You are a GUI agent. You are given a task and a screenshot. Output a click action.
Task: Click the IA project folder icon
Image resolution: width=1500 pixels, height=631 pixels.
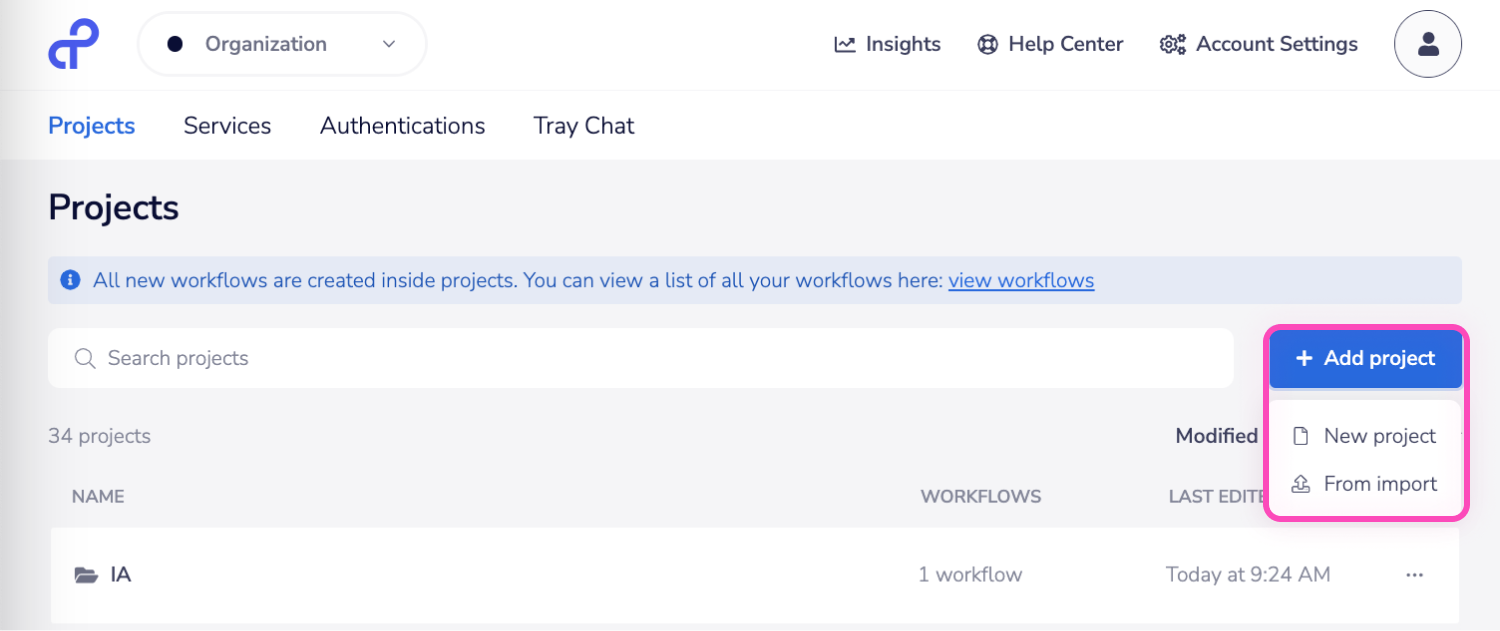coord(87,575)
